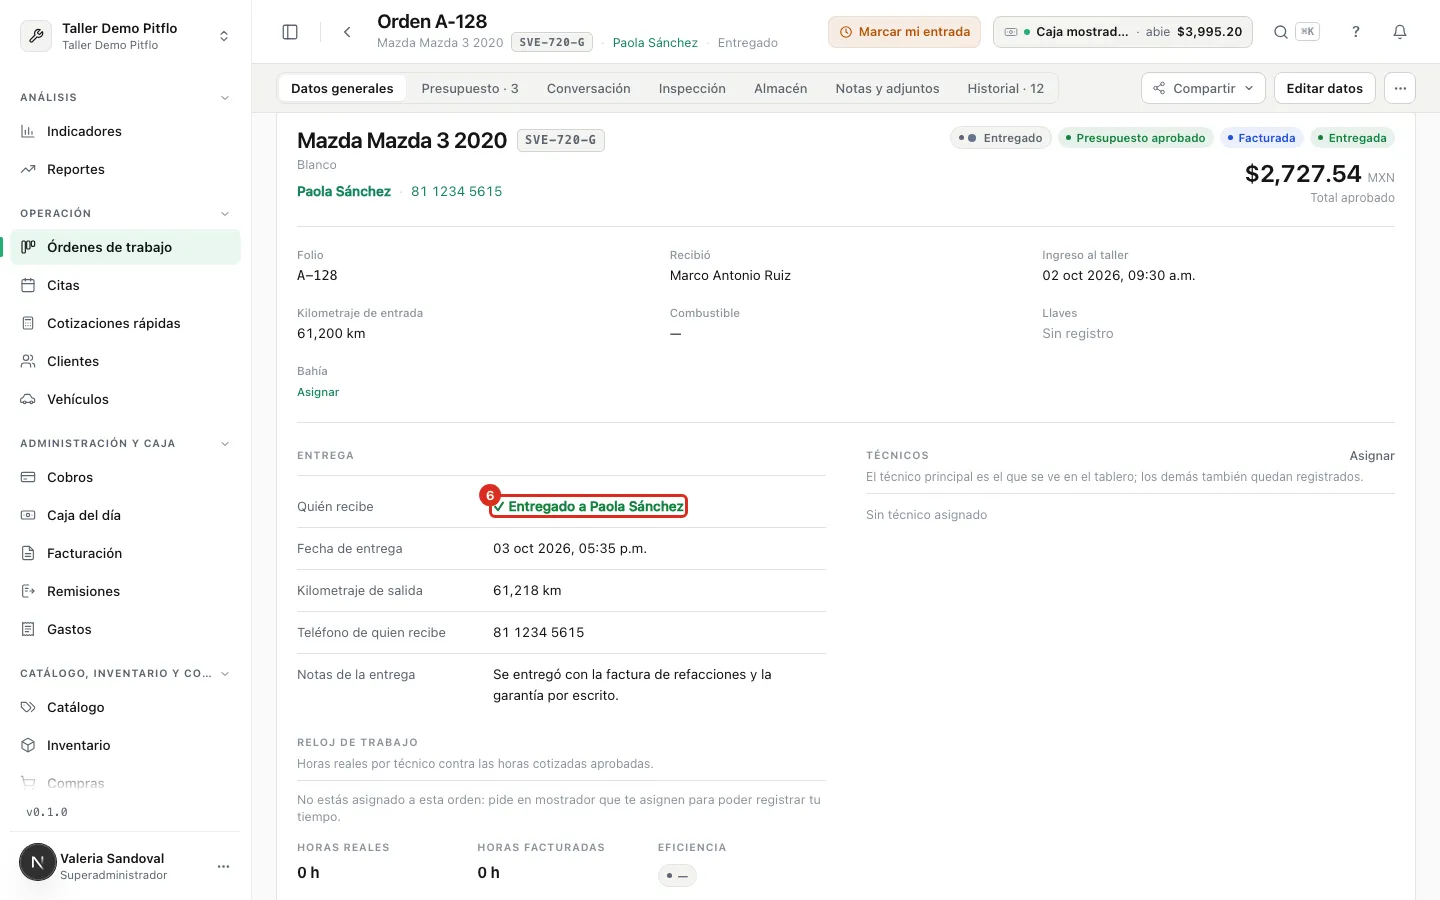
Task: Open the Compartir dropdown
Action: click(x=1203, y=88)
